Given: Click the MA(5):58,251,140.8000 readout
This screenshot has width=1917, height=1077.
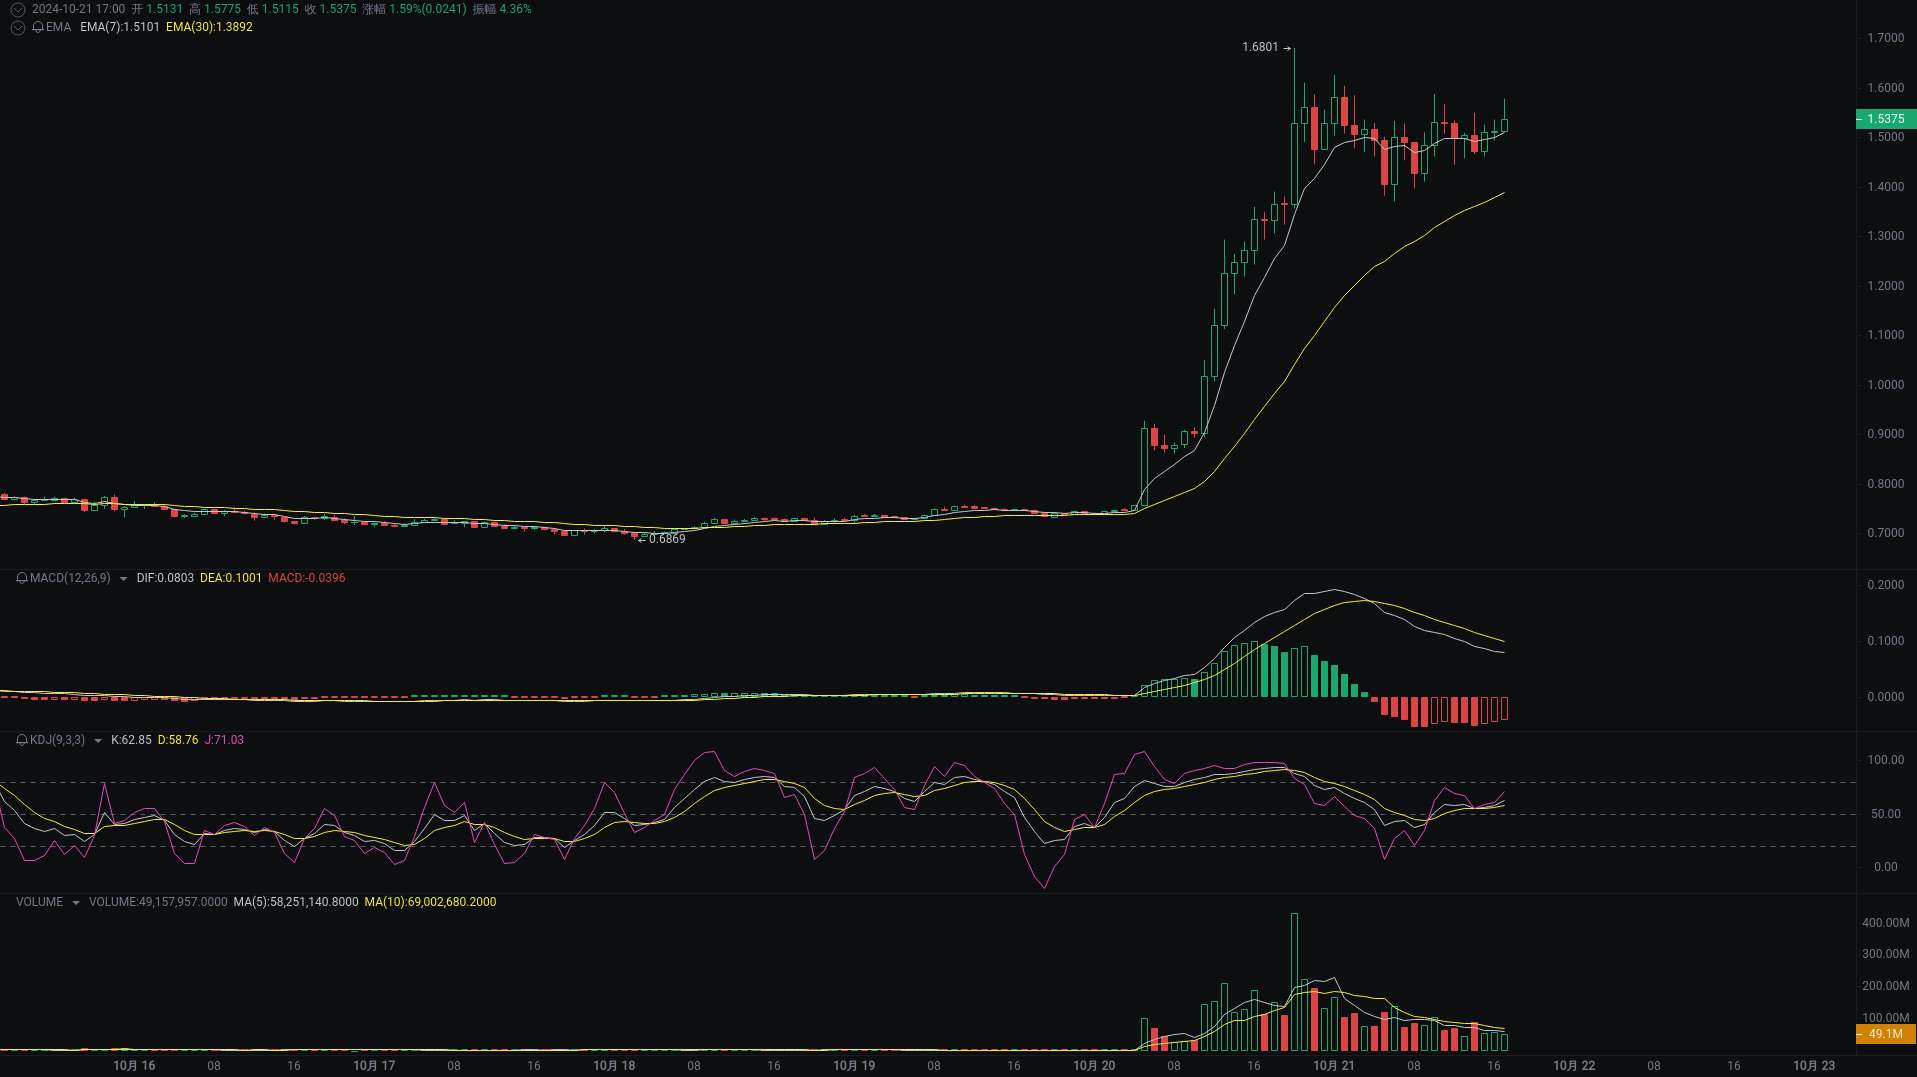Looking at the screenshot, I should coord(296,902).
